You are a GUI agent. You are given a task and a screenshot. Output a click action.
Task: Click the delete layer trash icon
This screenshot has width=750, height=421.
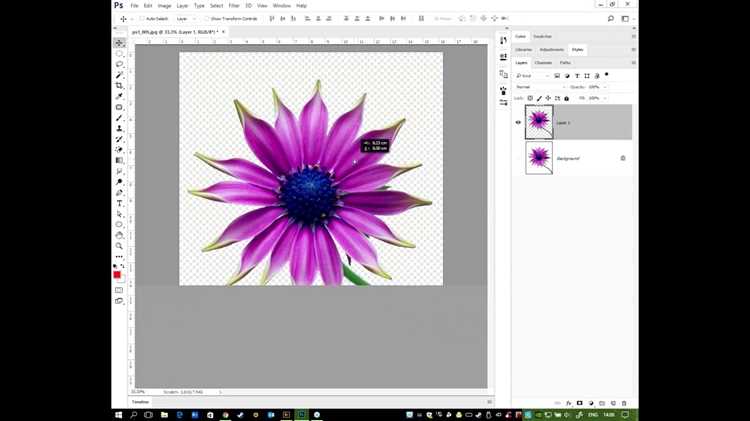(624, 403)
